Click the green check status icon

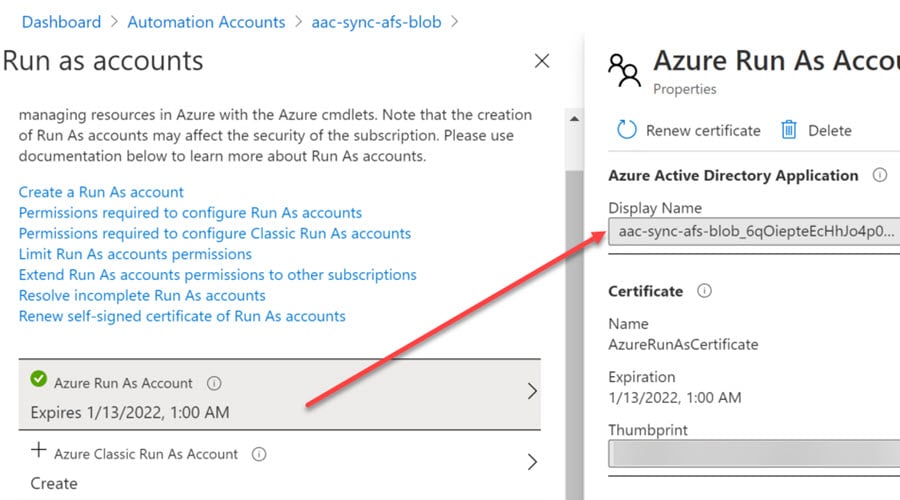38,379
